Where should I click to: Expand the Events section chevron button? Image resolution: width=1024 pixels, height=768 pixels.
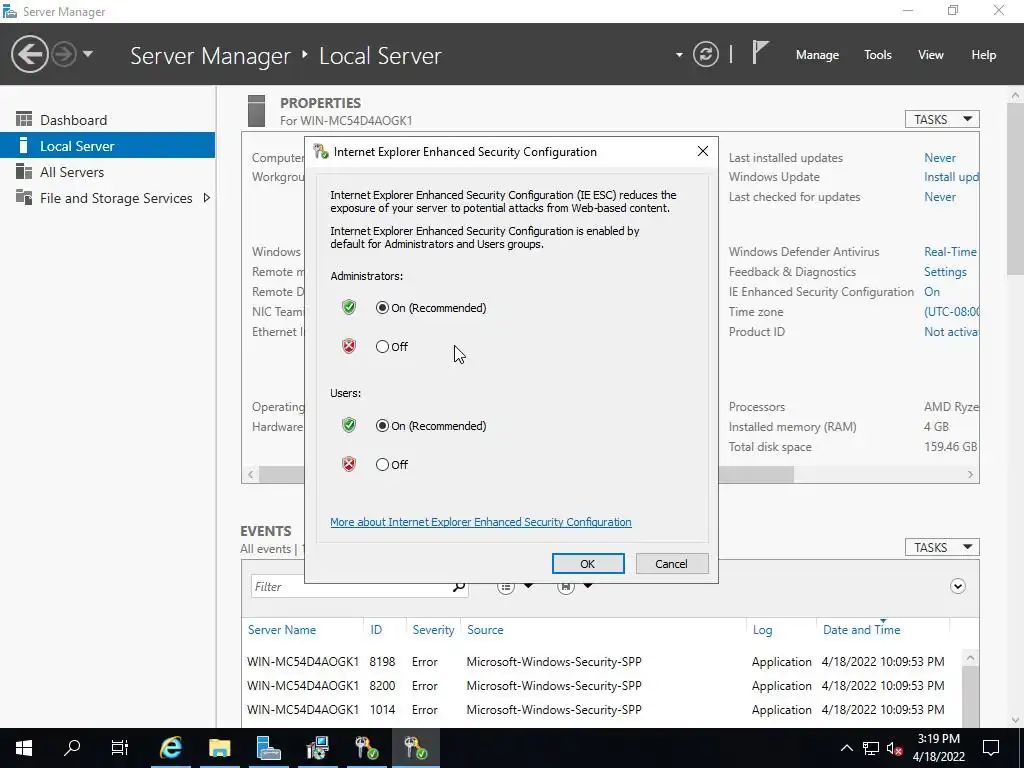[957, 586]
